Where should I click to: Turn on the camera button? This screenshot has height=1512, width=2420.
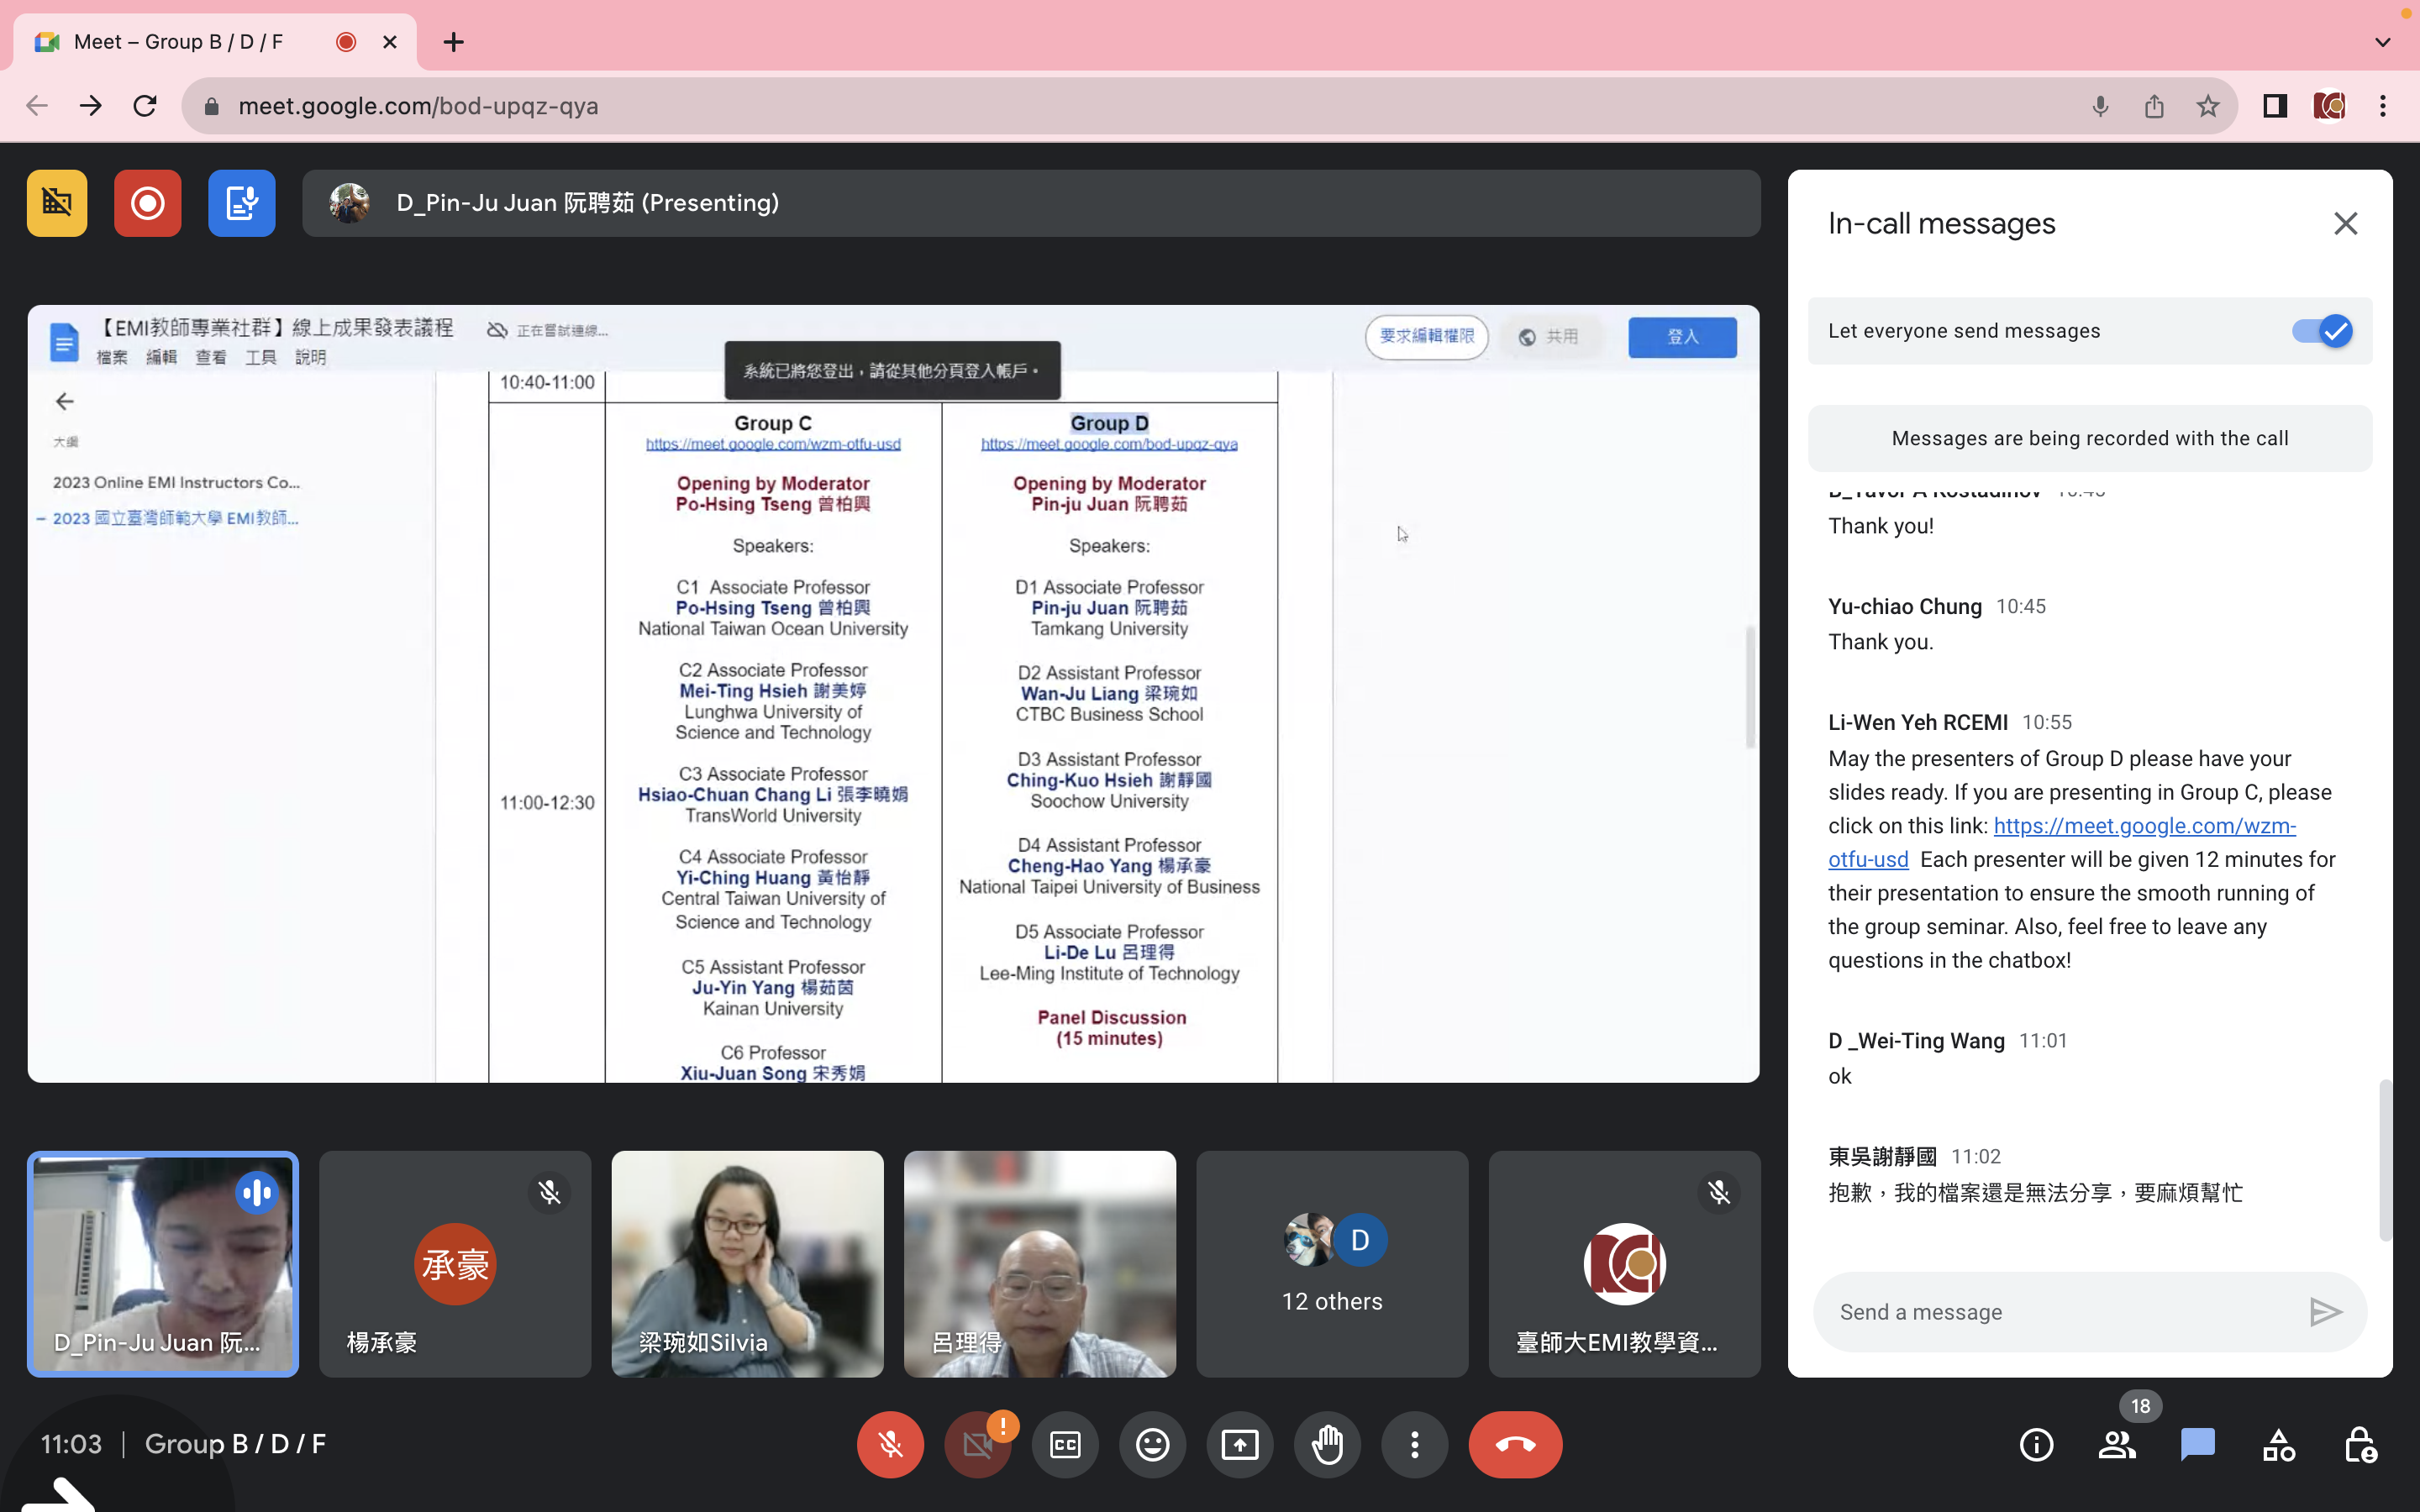click(977, 1444)
